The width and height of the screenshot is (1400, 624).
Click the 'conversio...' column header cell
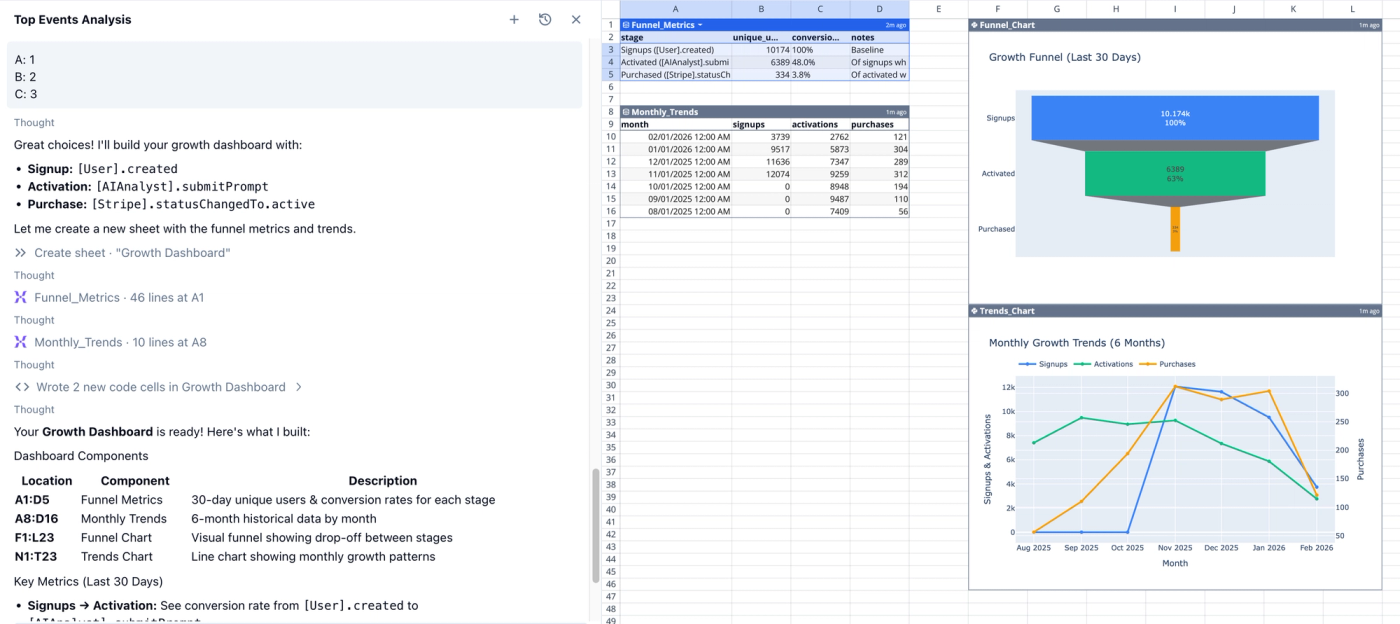[x=820, y=37]
